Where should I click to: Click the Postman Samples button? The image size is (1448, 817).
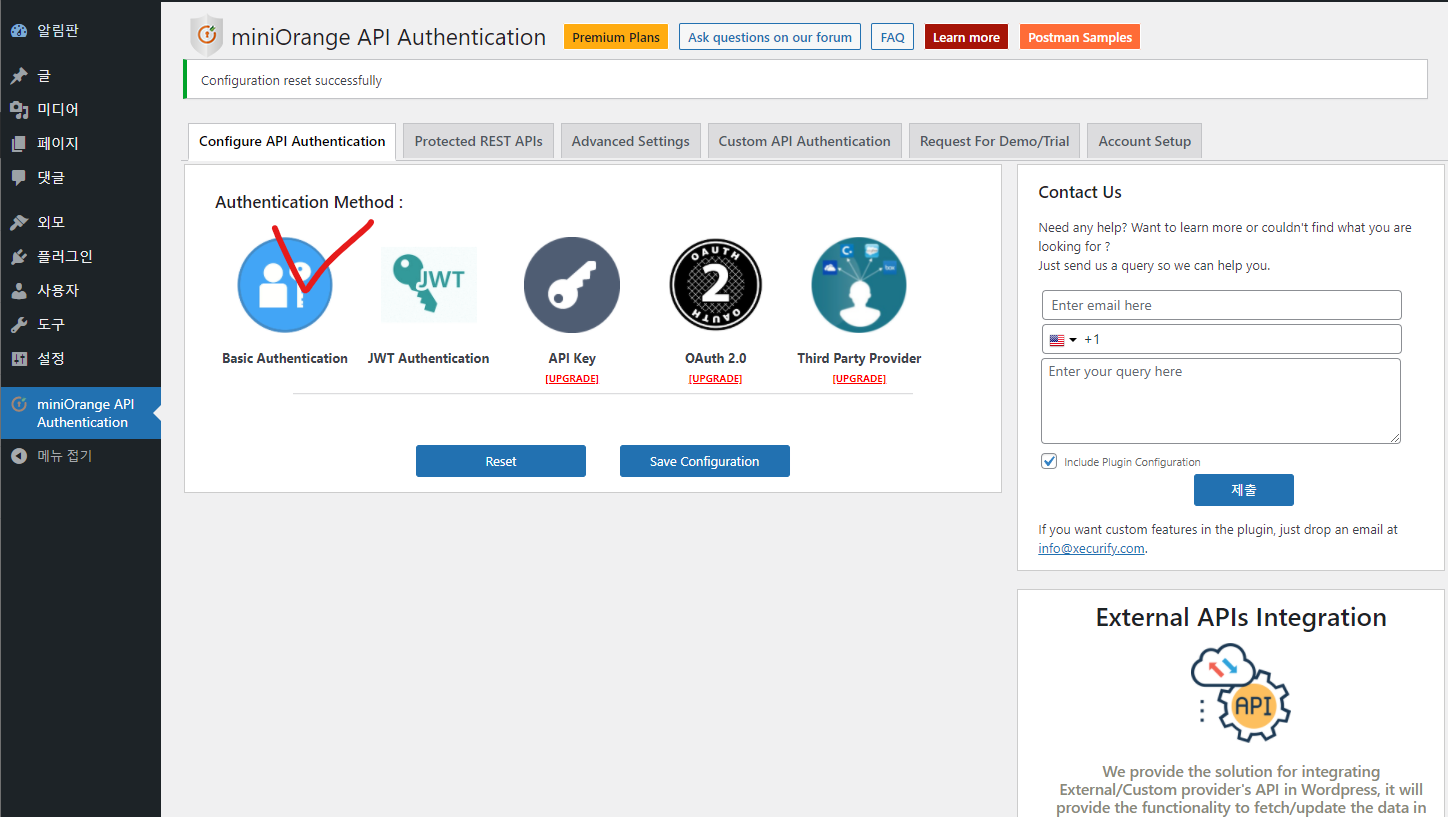point(1080,37)
